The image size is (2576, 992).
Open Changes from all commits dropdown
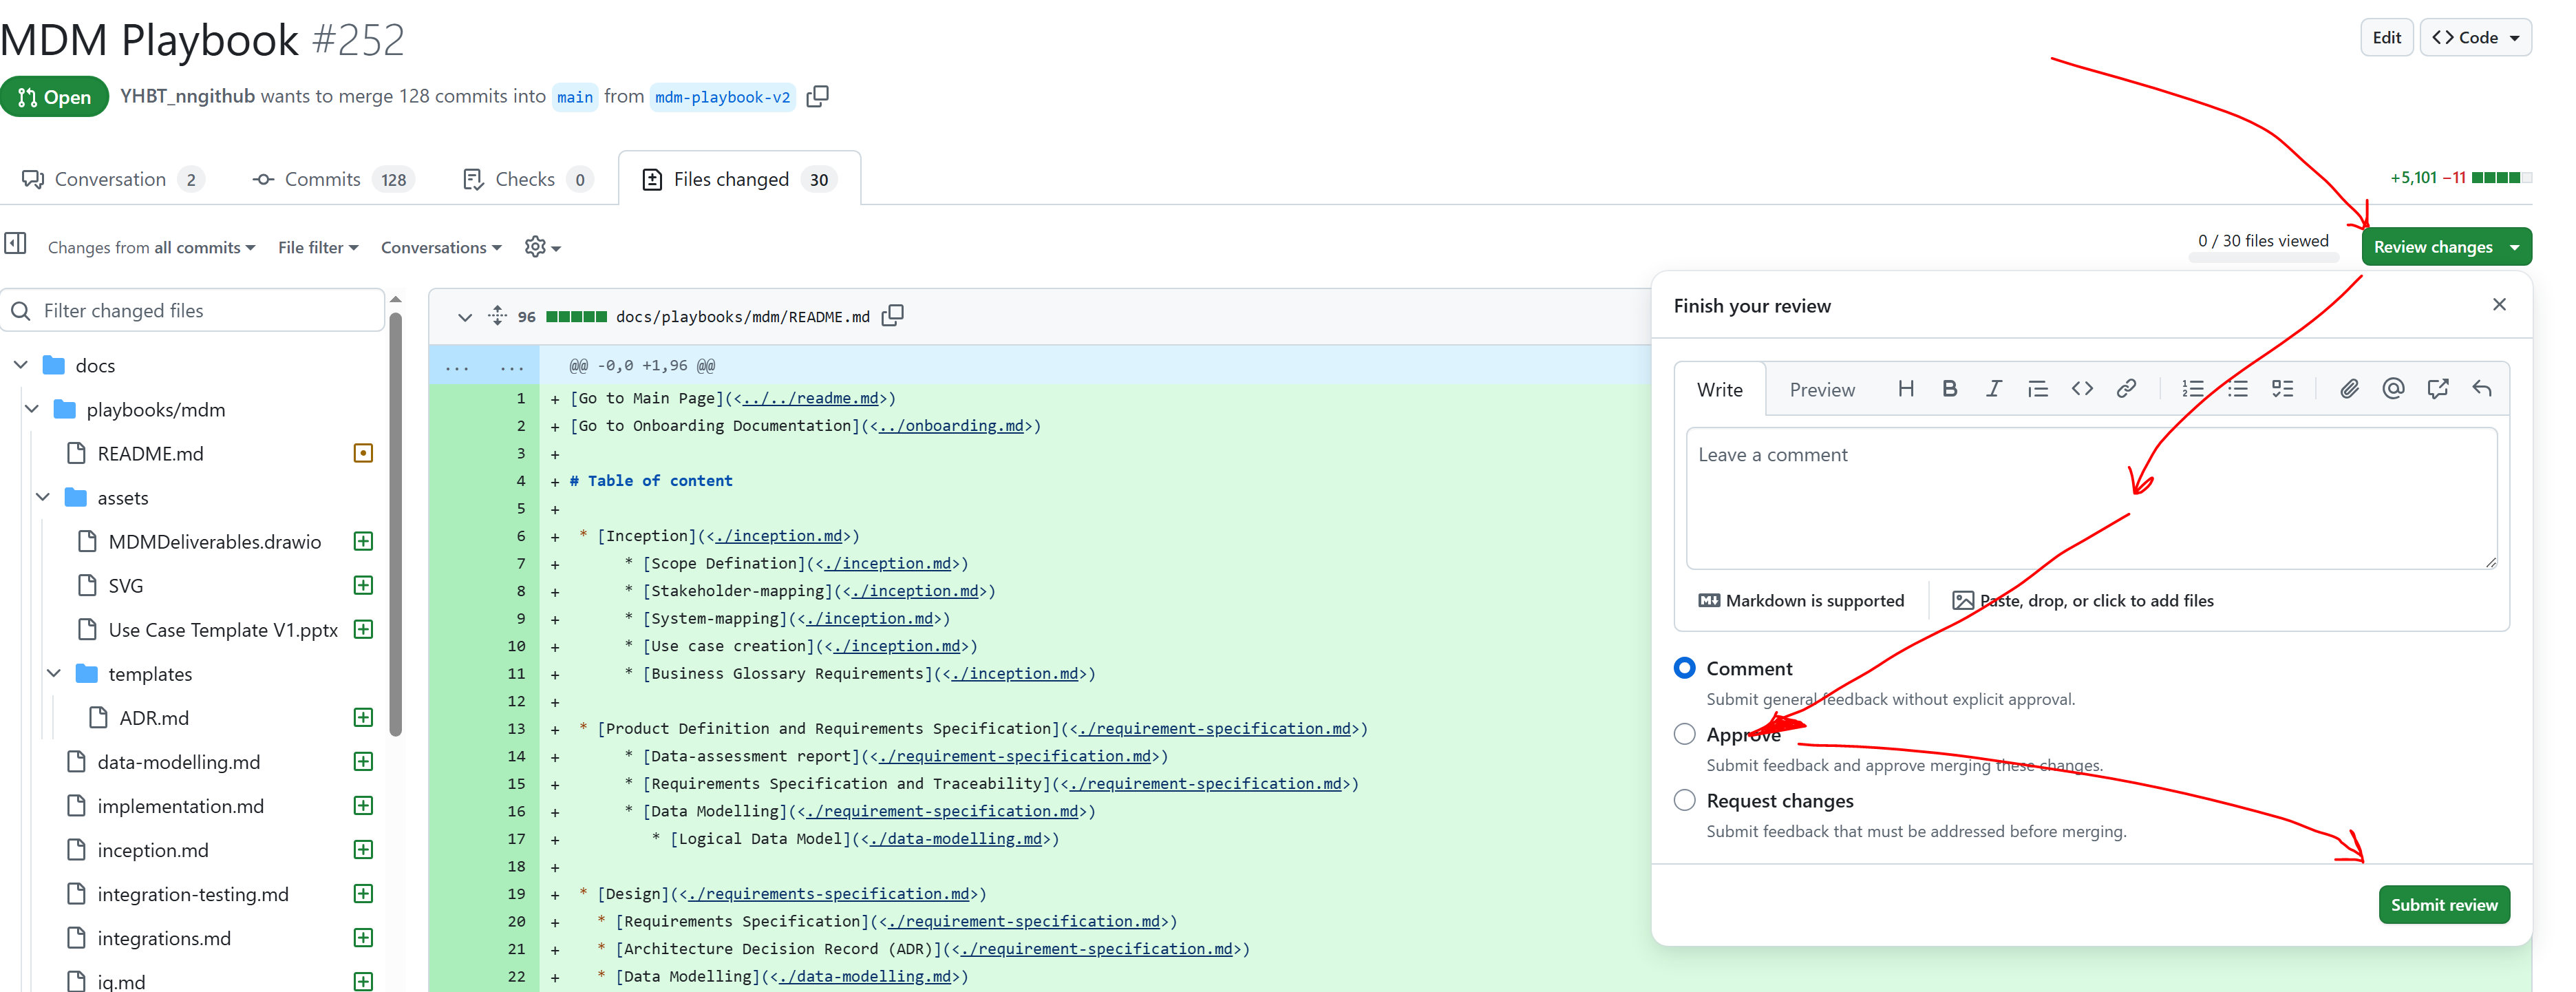(152, 247)
